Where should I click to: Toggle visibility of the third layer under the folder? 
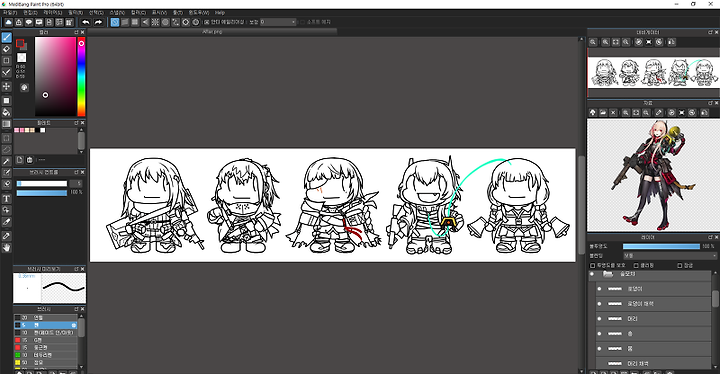(599, 318)
